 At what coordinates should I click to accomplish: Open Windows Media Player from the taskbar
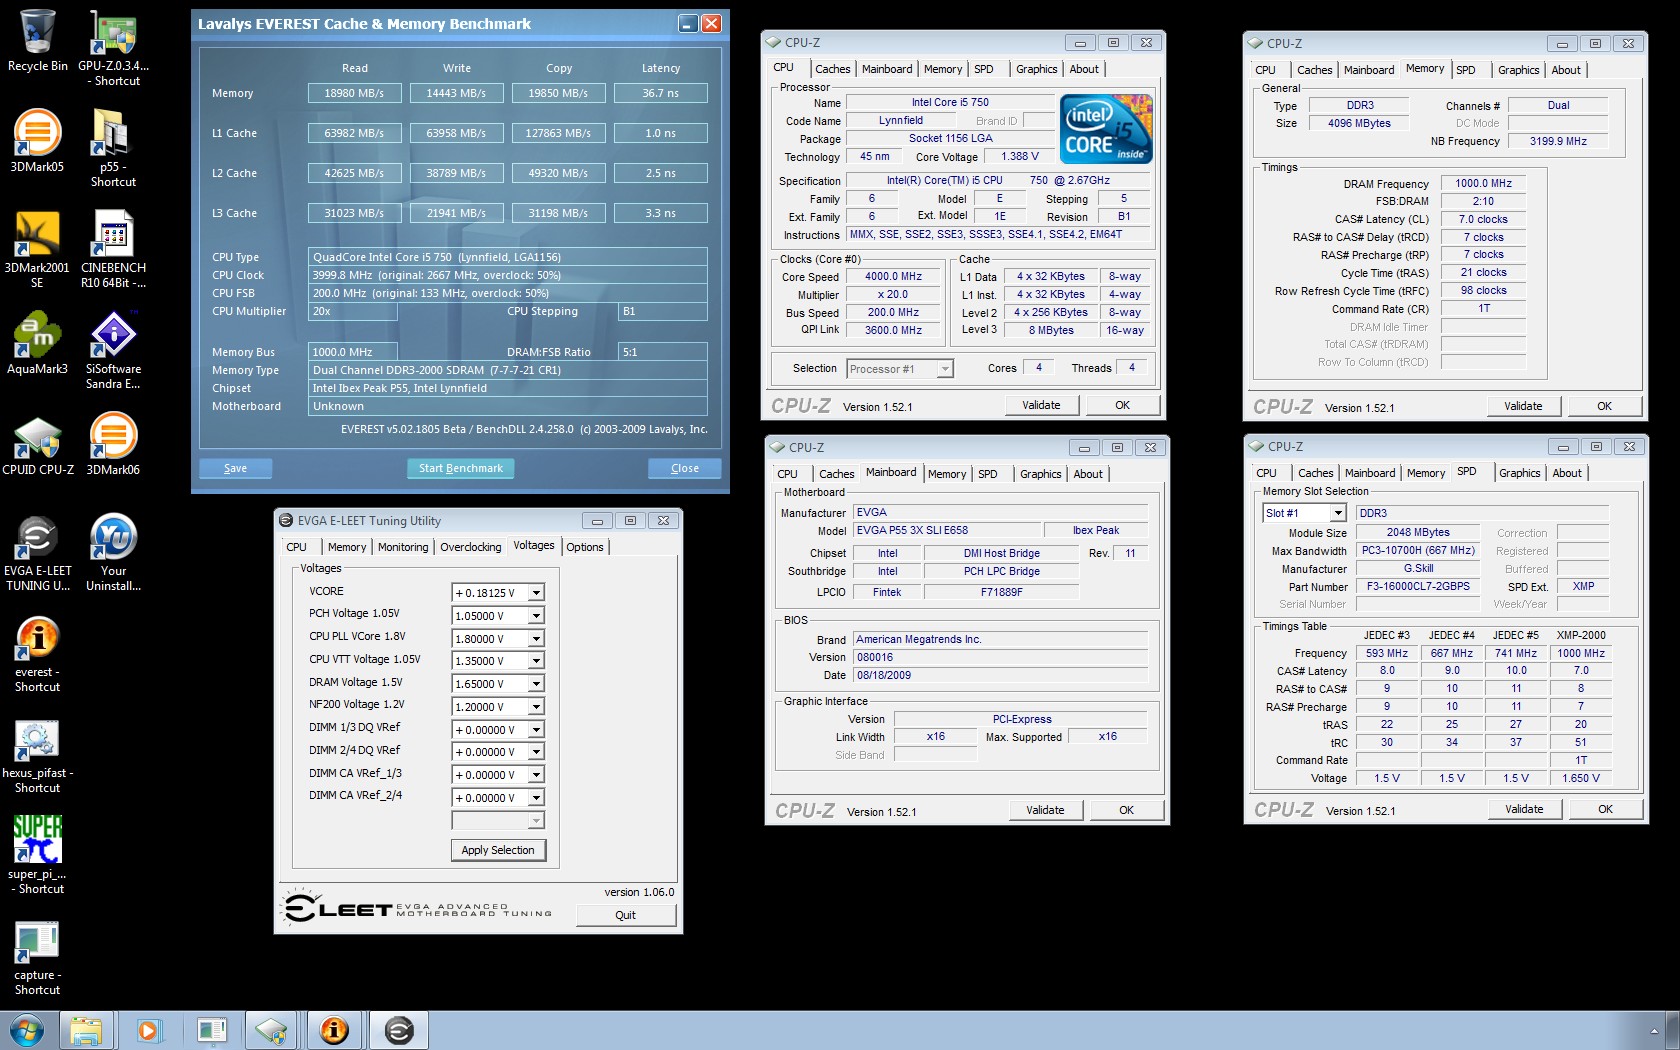pyautogui.click(x=148, y=1030)
